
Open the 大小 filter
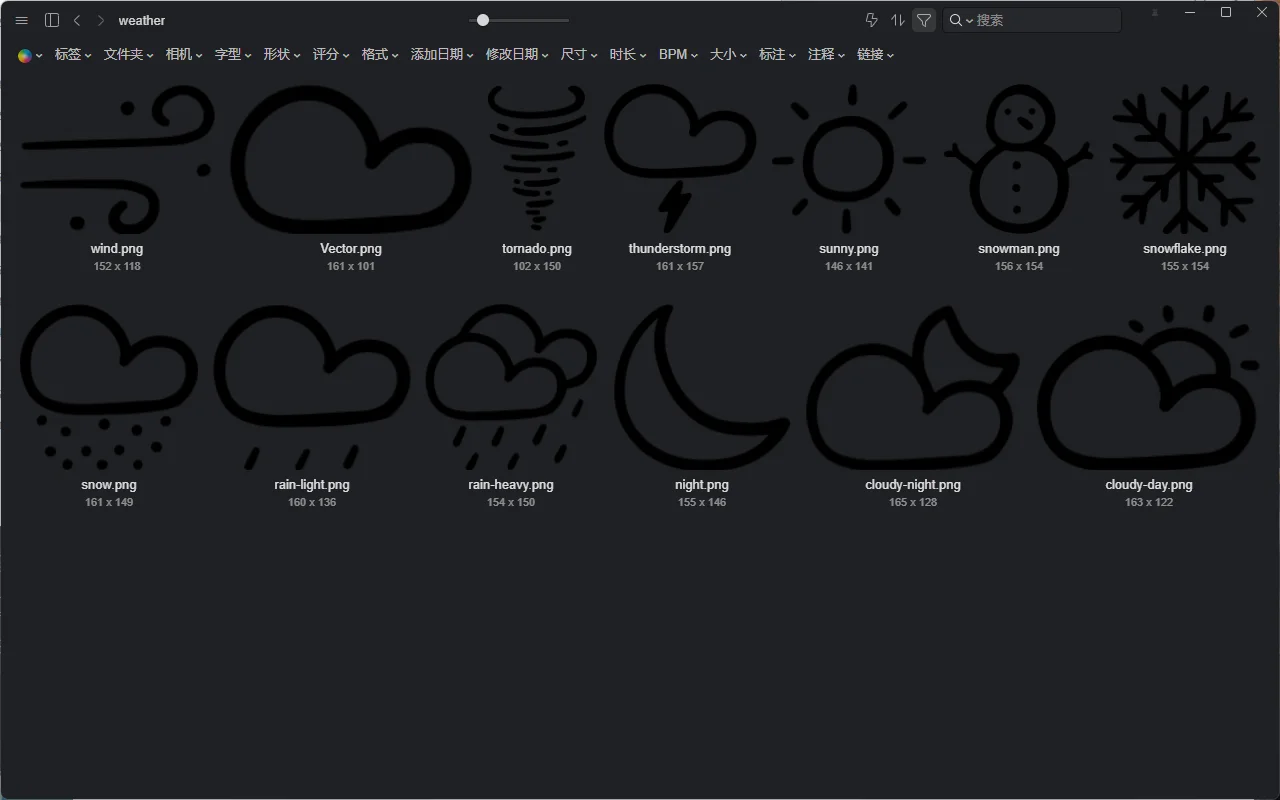point(728,55)
